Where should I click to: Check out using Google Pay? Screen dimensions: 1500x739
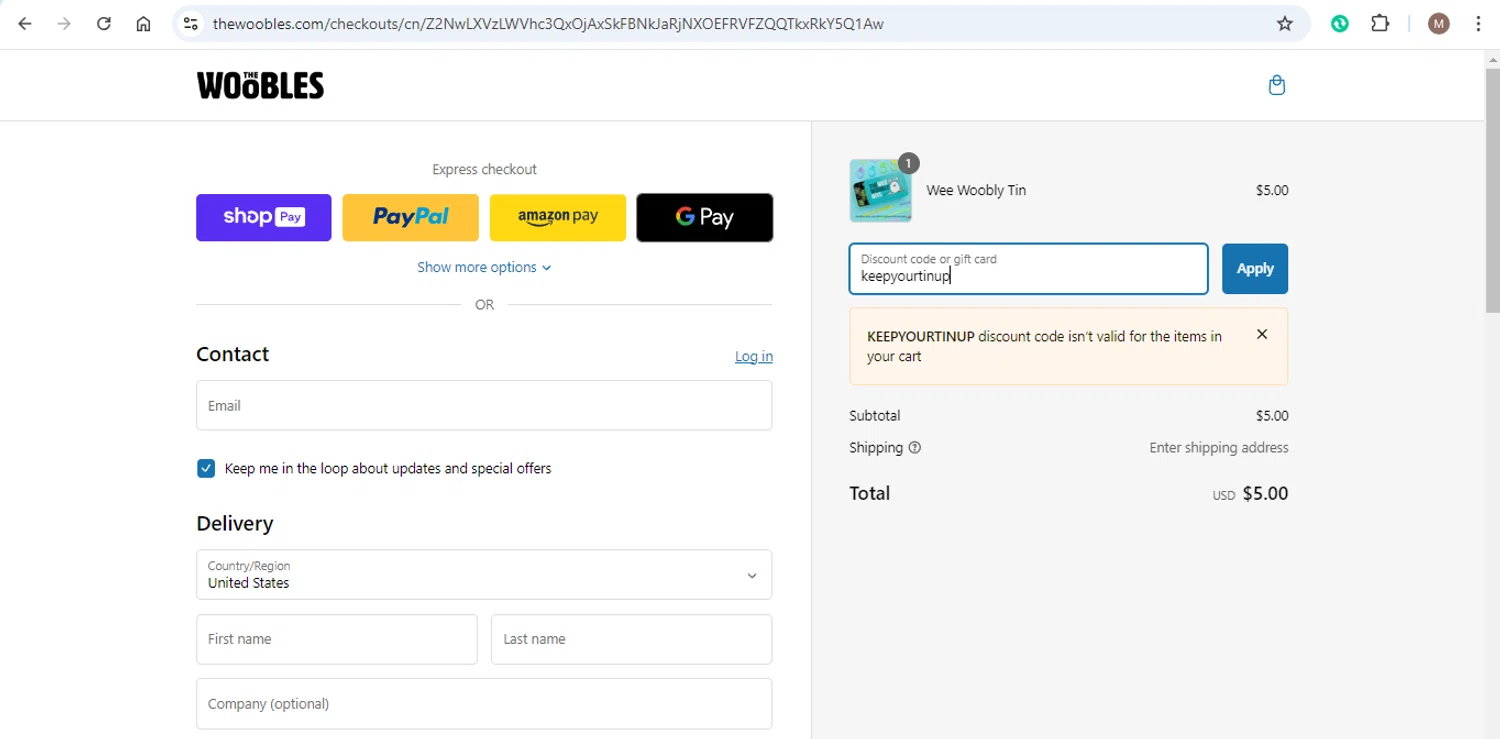tap(704, 217)
